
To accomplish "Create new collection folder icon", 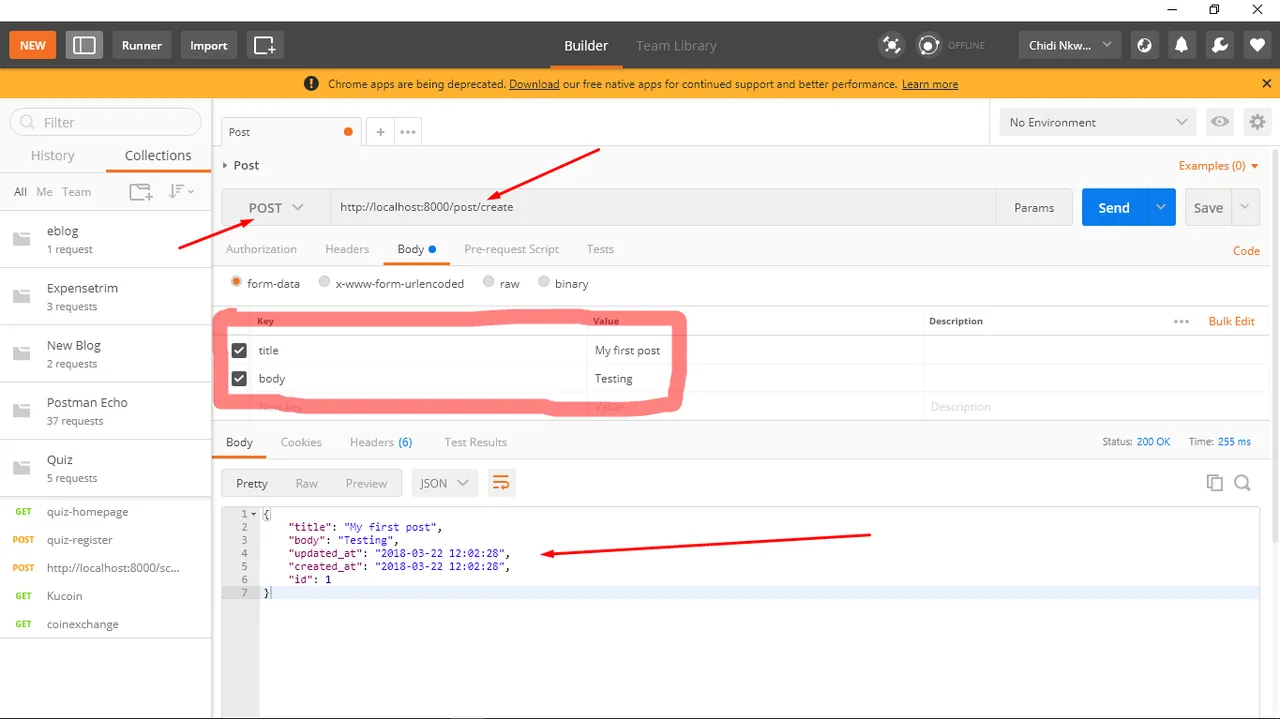I will tap(141, 192).
